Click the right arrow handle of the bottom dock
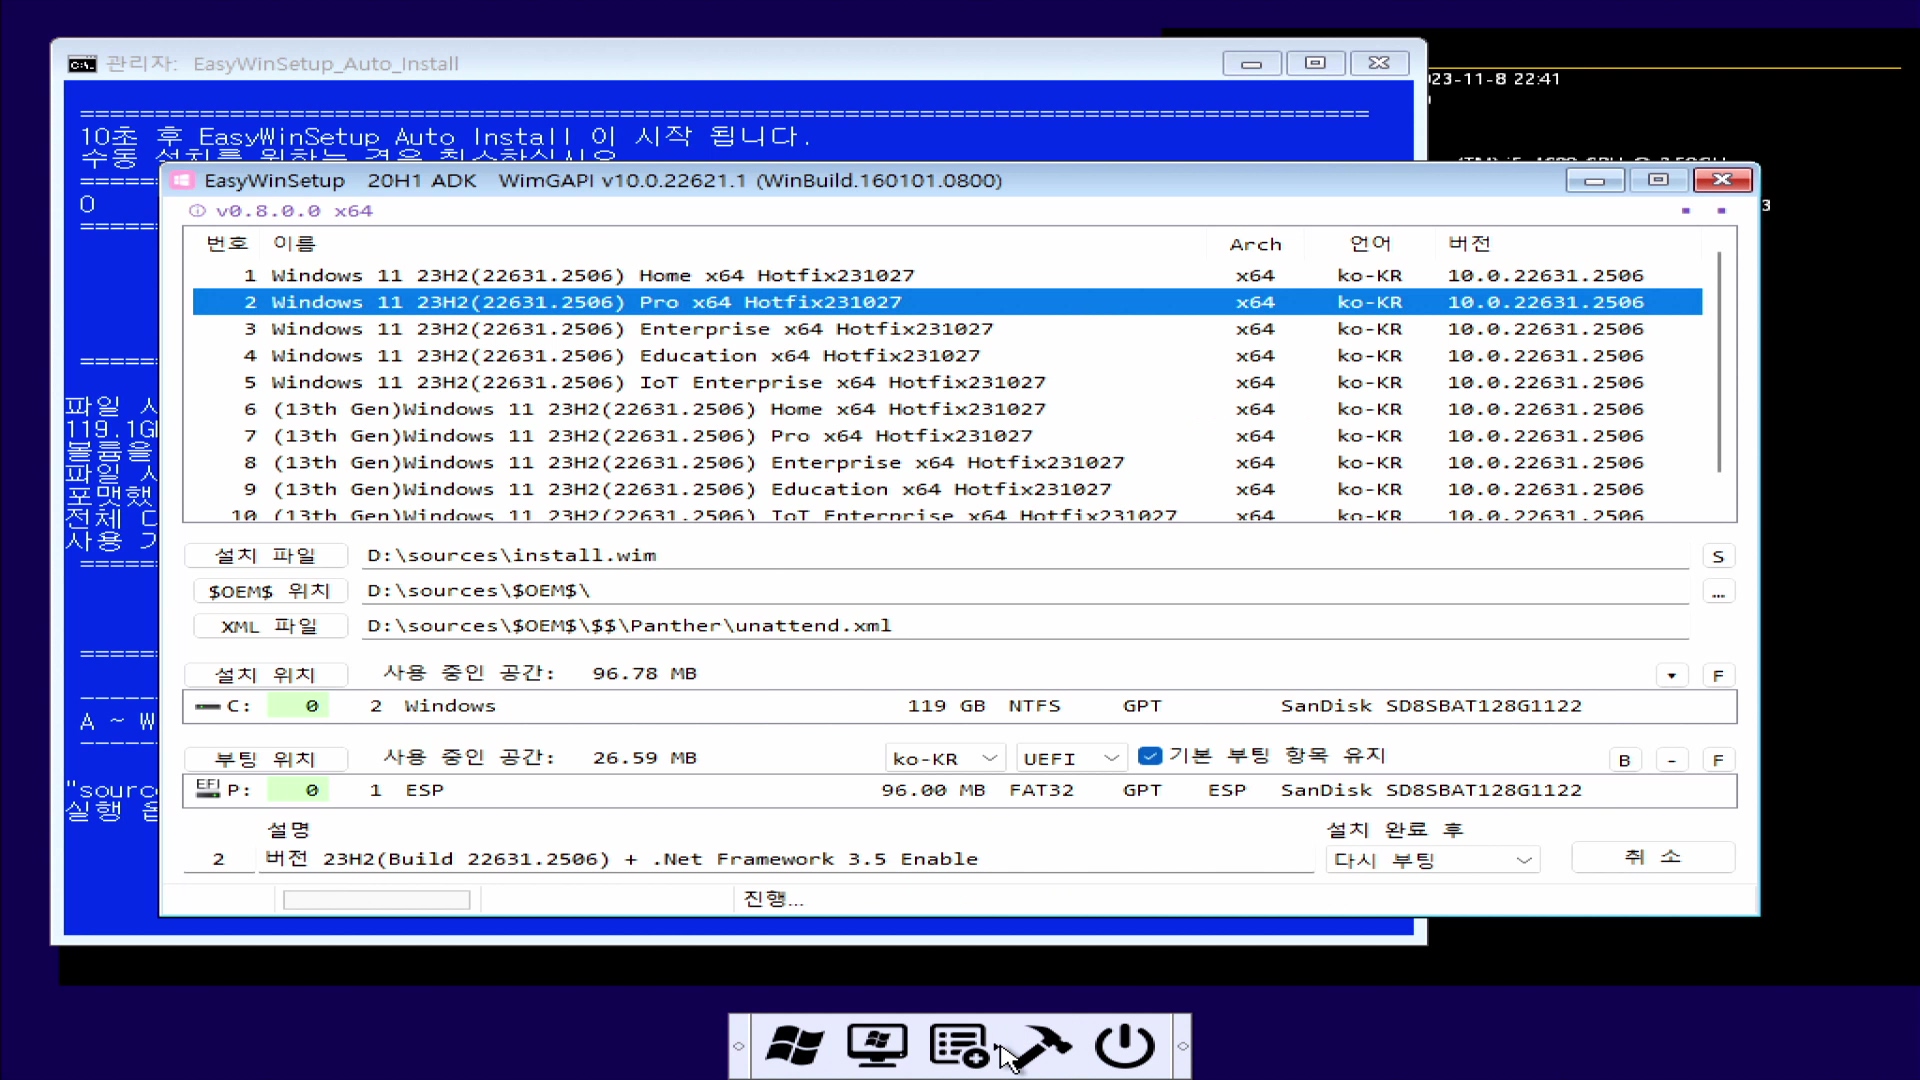This screenshot has width=1920, height=1080. click(x=1182, y=1046)
